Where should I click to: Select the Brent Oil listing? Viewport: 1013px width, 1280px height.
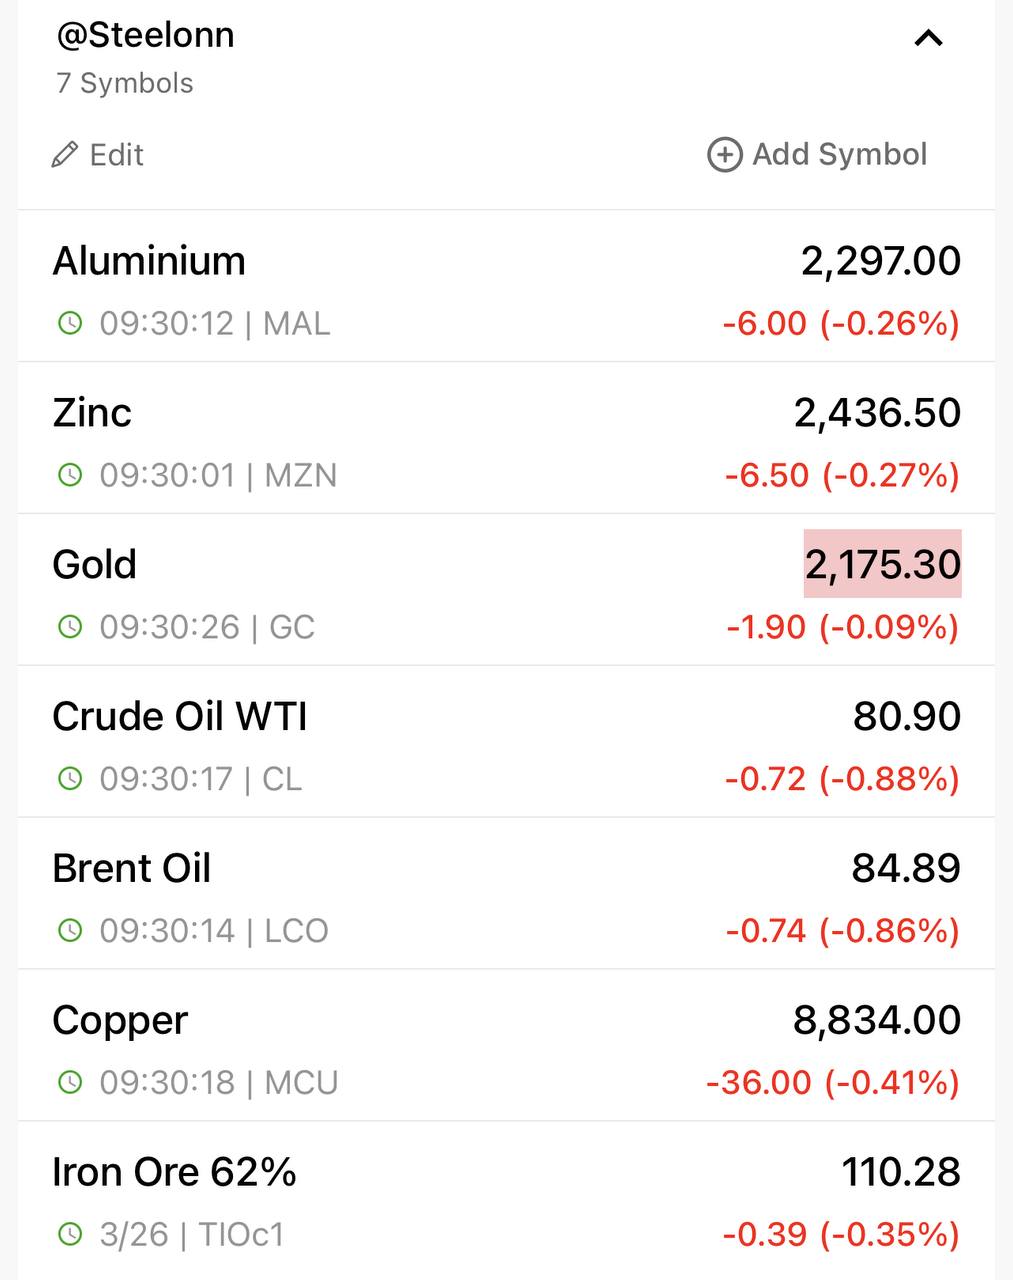tap(506, 894)
